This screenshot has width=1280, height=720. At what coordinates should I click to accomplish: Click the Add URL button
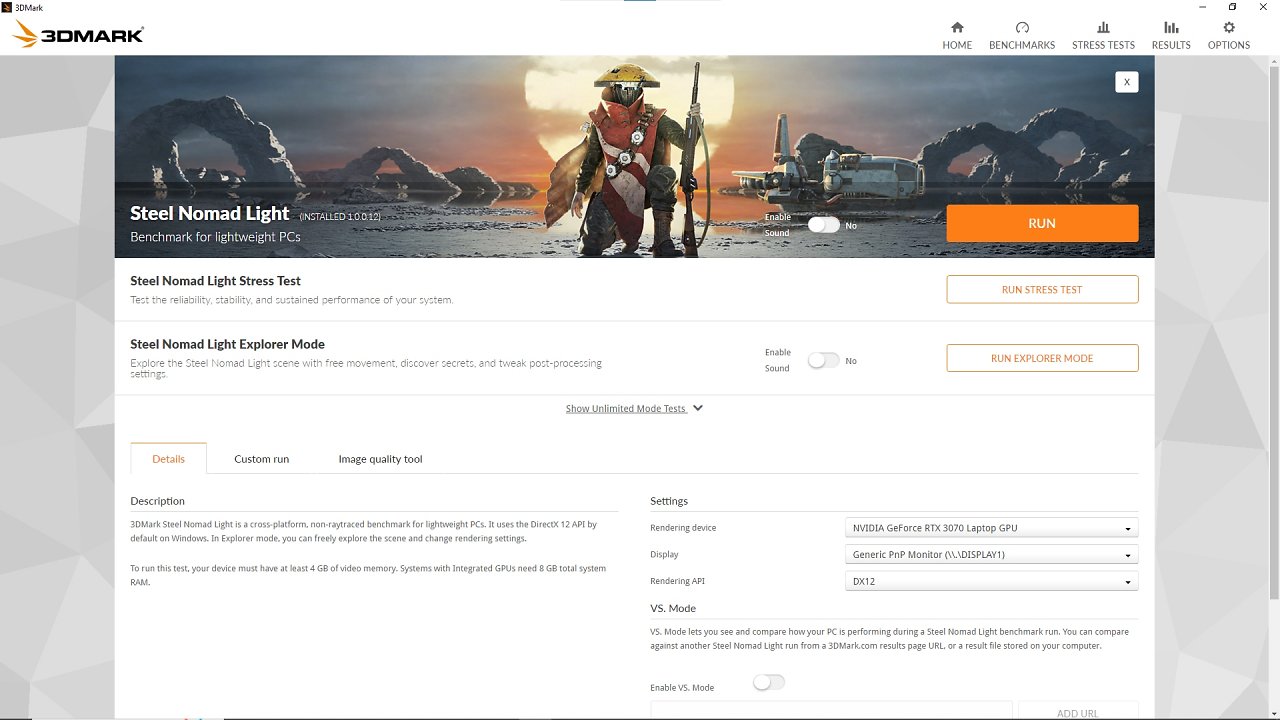pyautogui.click(x=1078, y=710)
